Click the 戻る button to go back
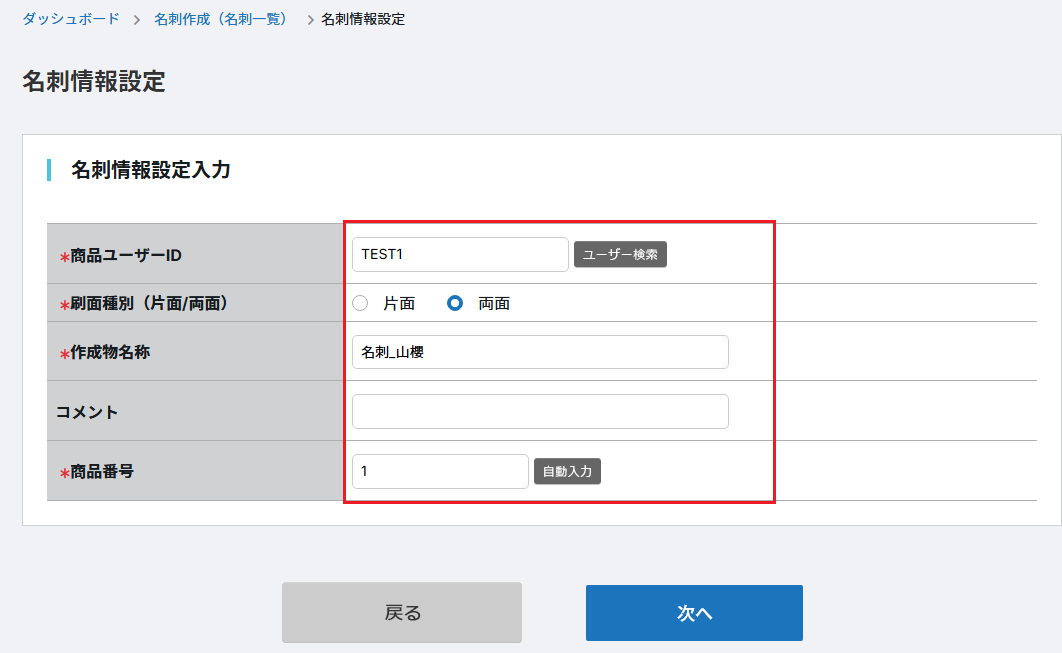Viewport: 1062px width, 653px height. [x=402, y=613]
